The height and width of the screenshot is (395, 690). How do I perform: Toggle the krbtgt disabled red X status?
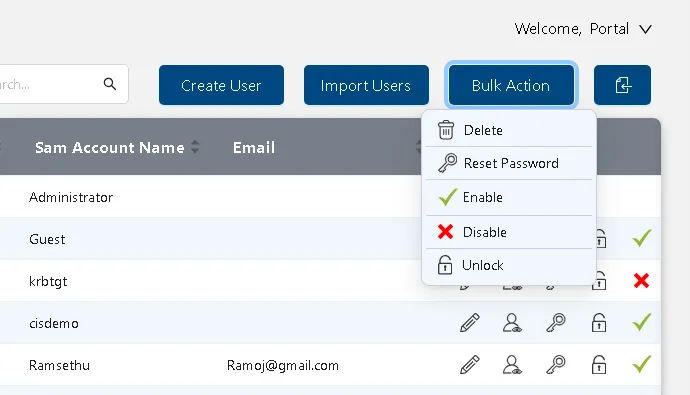pos(642,280)
